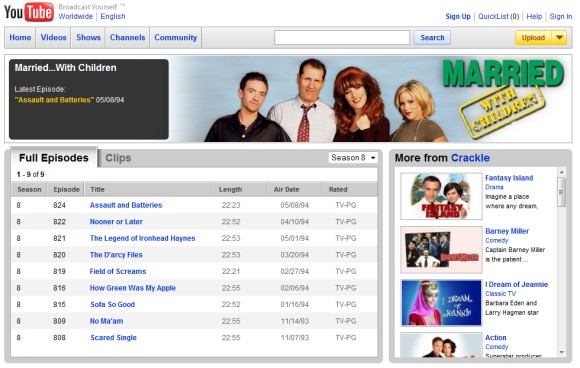Go to the Channels section

[x=128, y=37]
